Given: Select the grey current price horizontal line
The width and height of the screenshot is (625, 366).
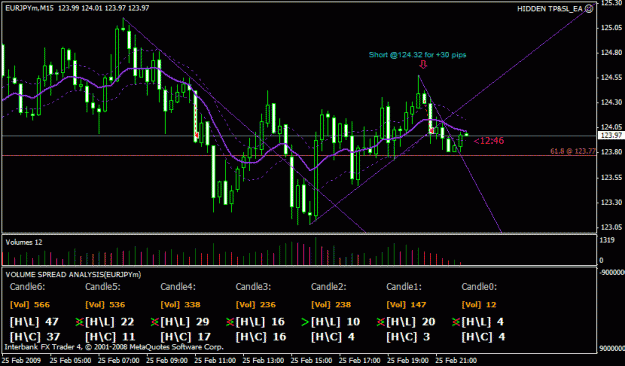Looking at the screenshot, I should pos(299,136).
